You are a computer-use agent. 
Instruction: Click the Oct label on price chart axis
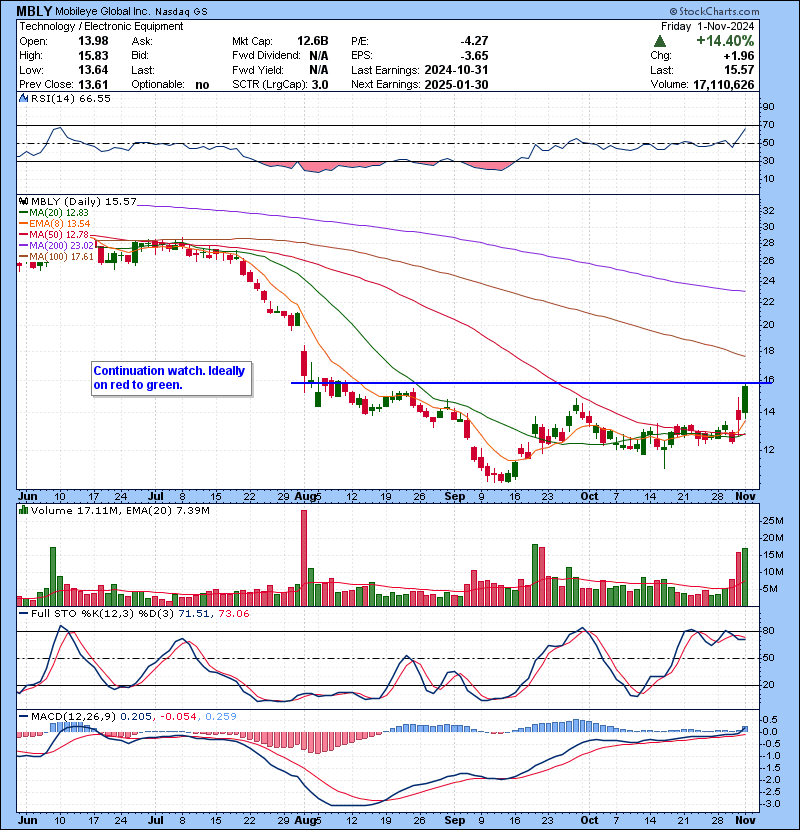coord(589,497)
